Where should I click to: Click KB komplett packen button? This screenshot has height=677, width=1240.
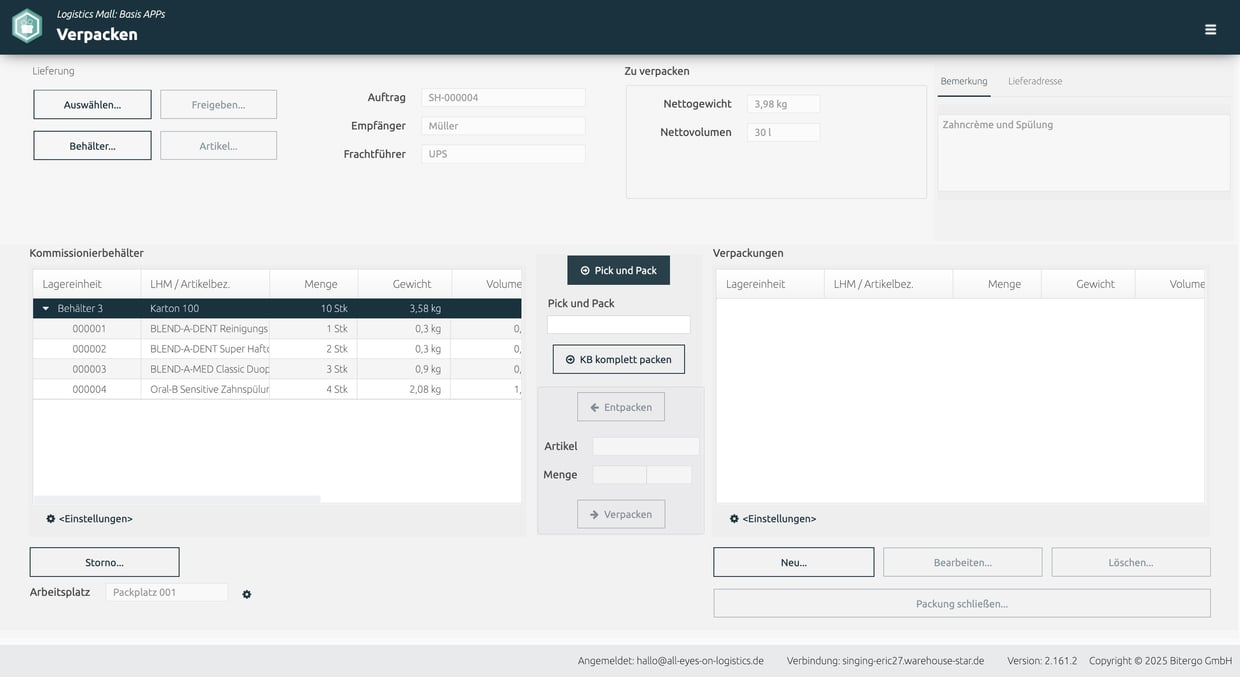click(618, 359)
